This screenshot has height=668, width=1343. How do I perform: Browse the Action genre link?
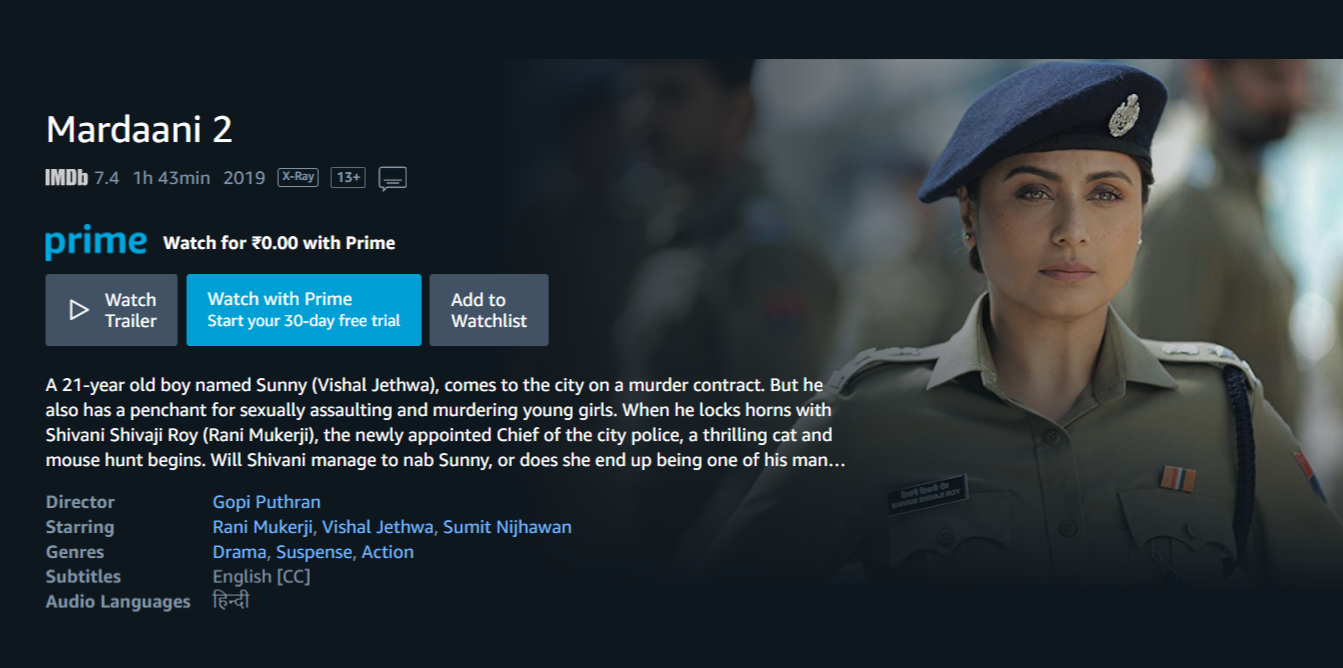[x=387, y=552]
